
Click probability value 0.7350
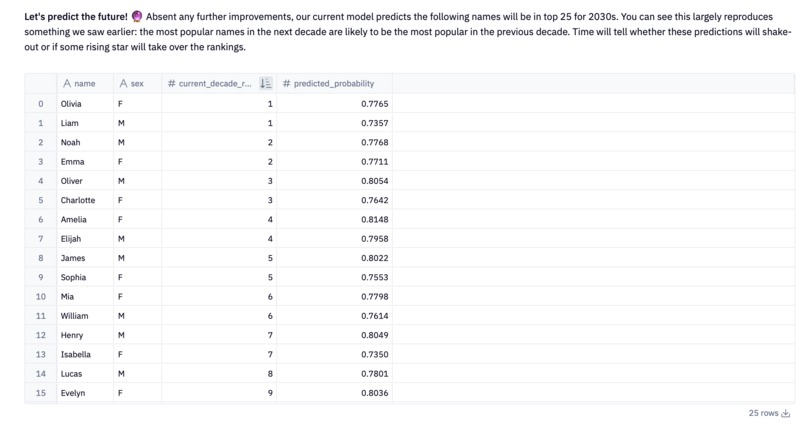click(375, 354)
